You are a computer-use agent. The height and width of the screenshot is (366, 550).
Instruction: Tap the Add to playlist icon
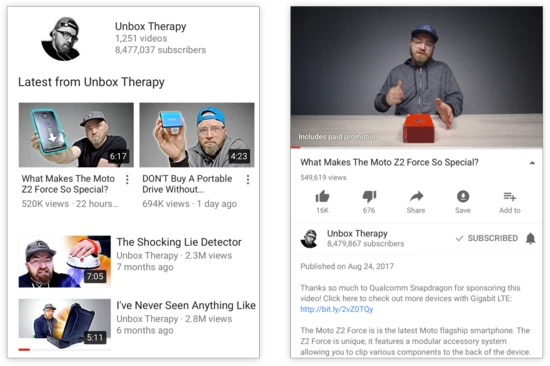click(x=510, y=197)
